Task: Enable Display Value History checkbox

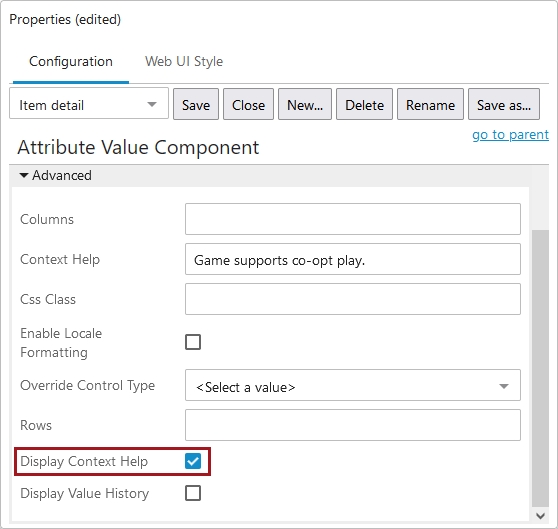Action: tap(193, 493)
